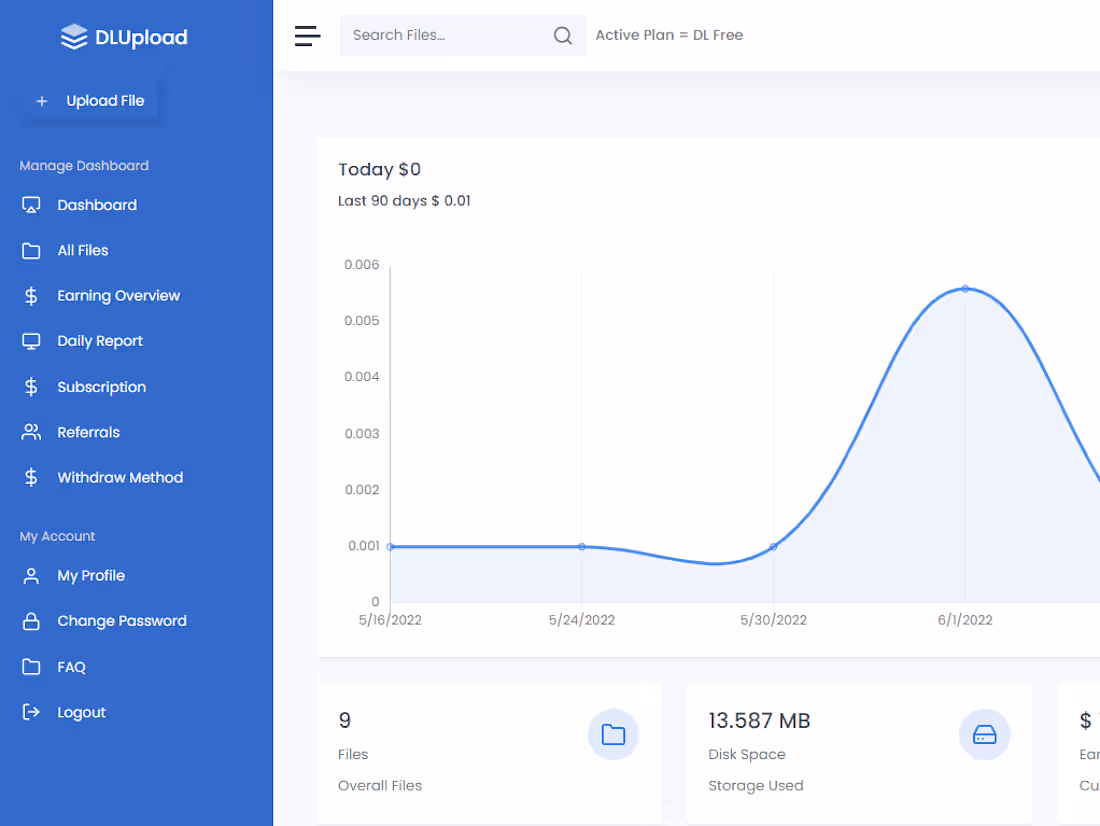Click the Change Password lock icon
This screenshot has width=1100, height=826.
pyautogui.click(x=31, y=620)
